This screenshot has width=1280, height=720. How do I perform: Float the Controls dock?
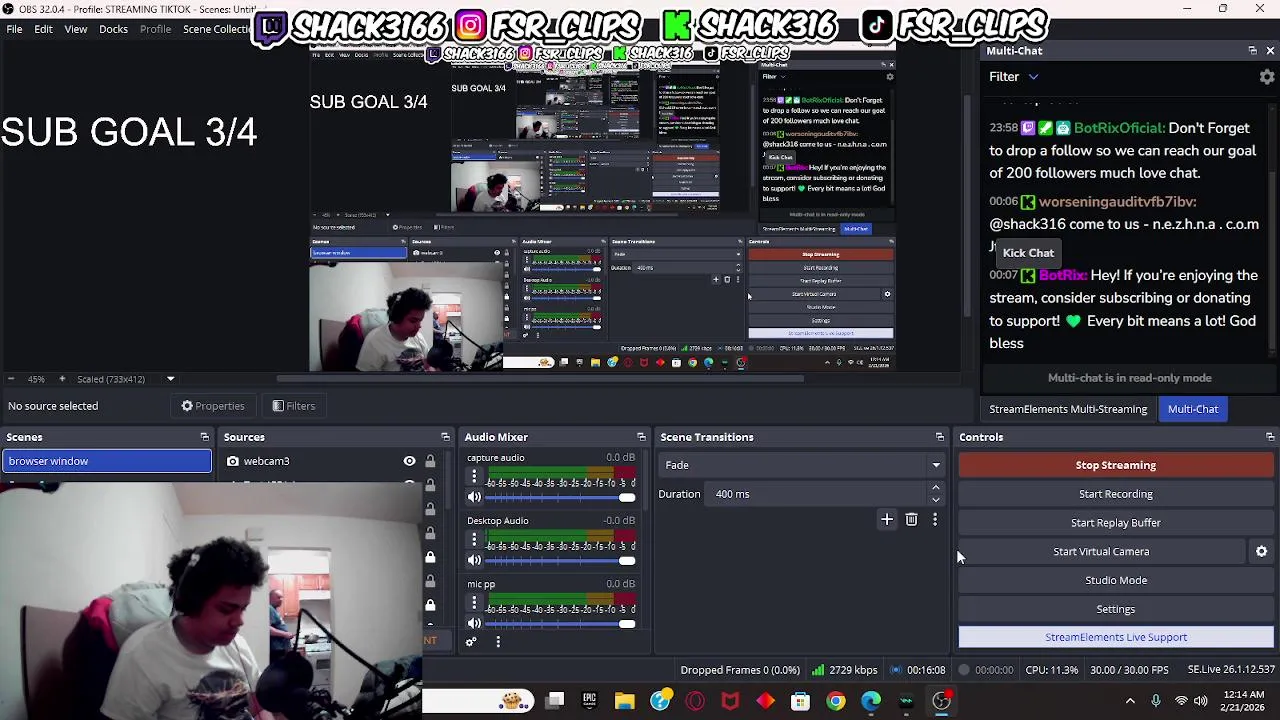pyautogui.click(x=1269, y=437)
